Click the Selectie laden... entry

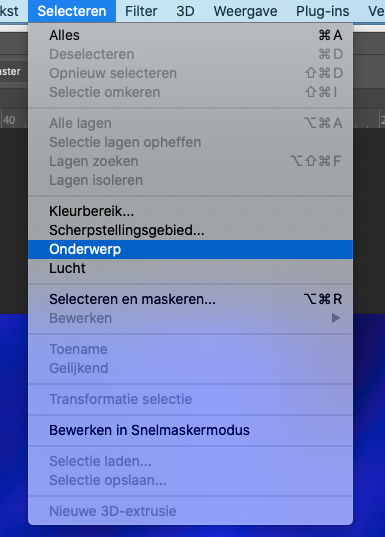click(190, 461)
